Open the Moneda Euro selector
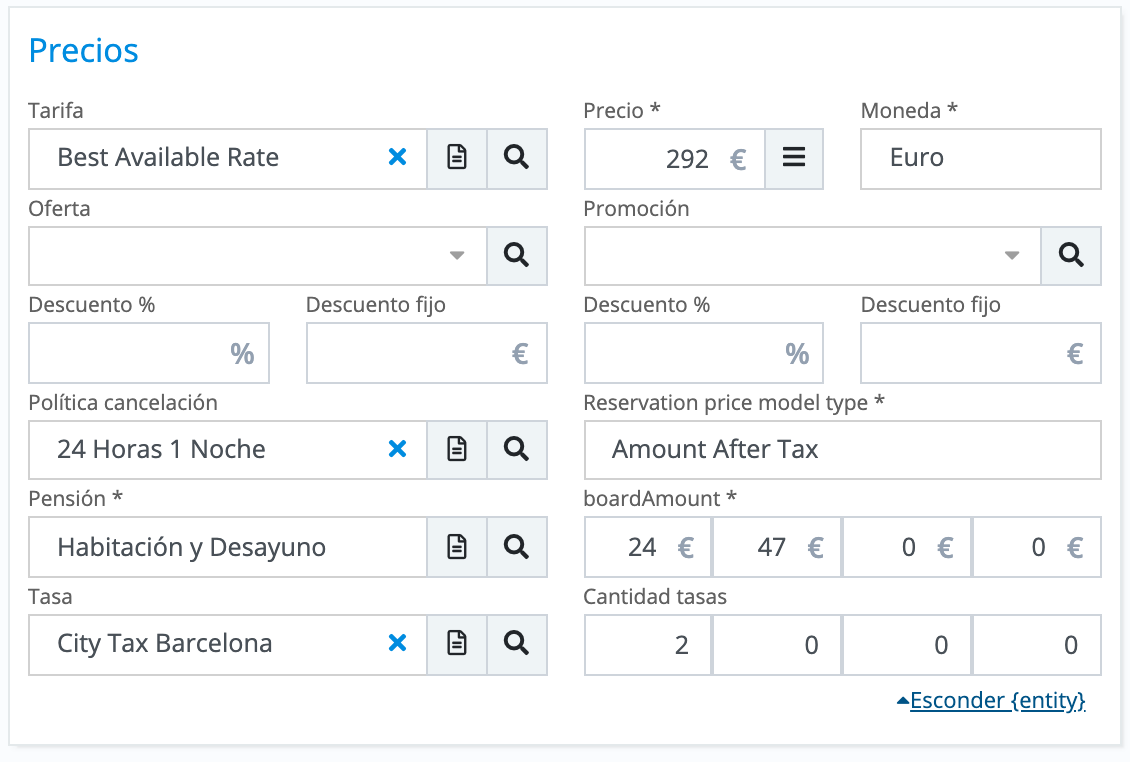This screenshot has height=762, width=1130. click(x=980, y=158)
